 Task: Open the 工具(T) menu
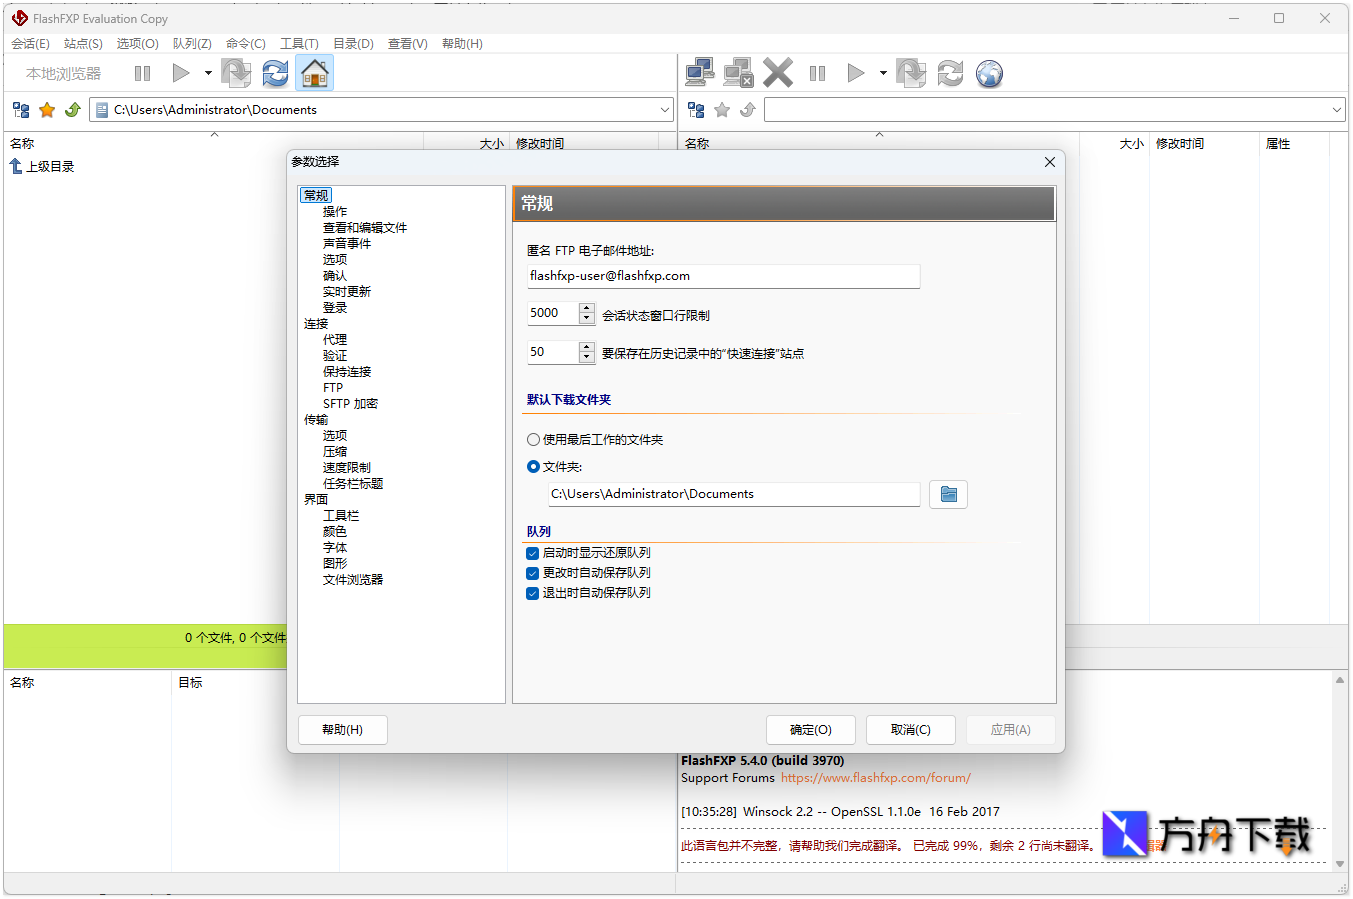[299, 44]
